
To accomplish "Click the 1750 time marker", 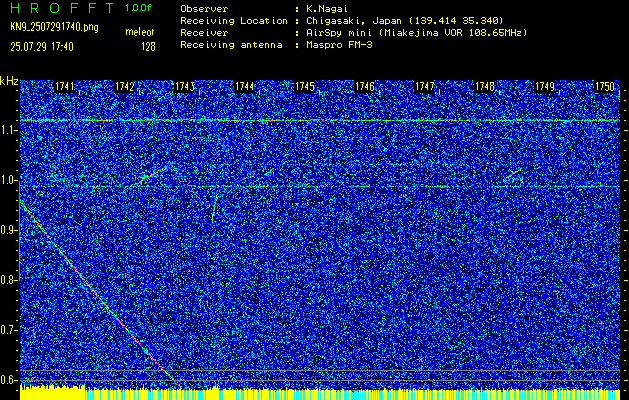I will click(x=605, y=87).
